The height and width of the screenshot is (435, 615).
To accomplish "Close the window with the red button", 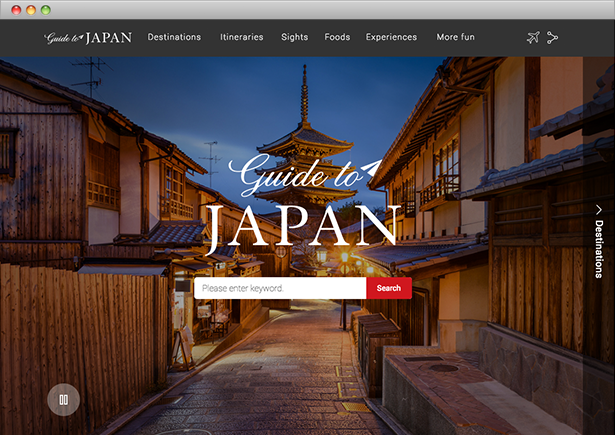I will point(16,10).
